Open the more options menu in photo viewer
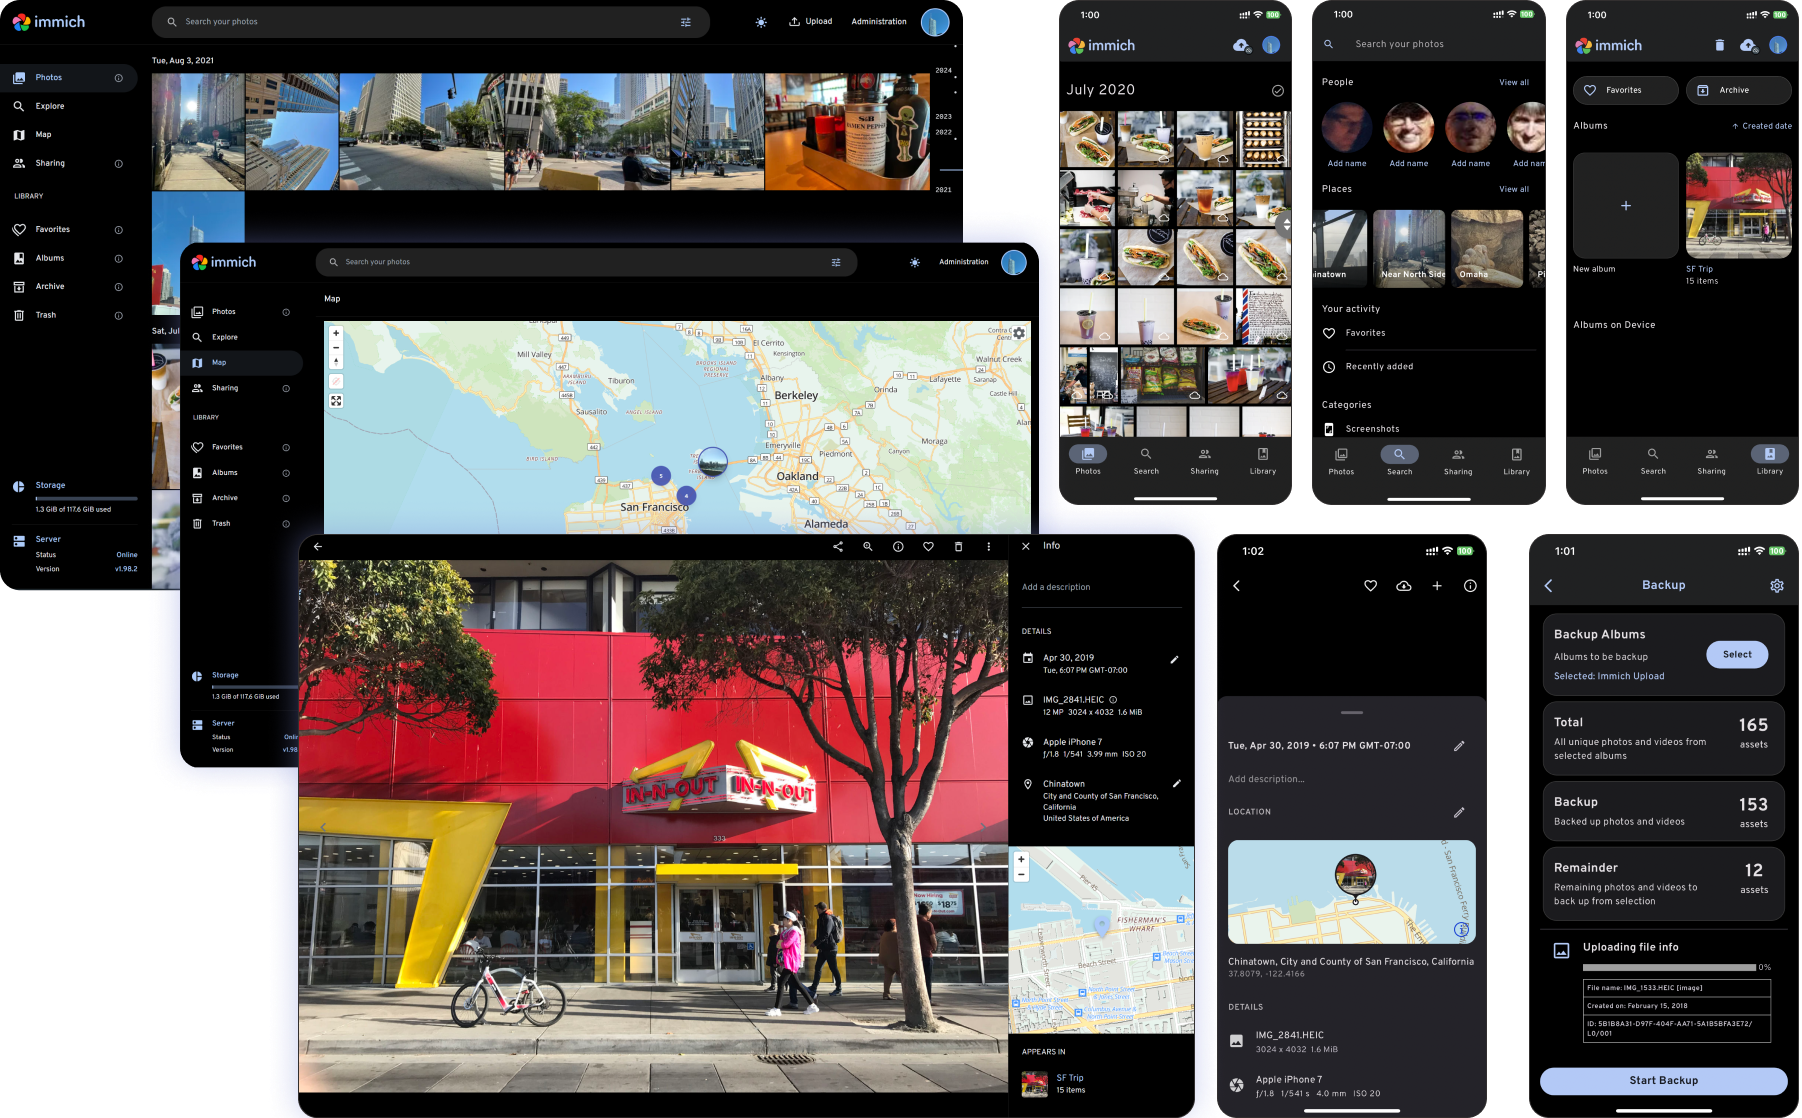This screenshot has width=1802, height=1118. (988, 547)
